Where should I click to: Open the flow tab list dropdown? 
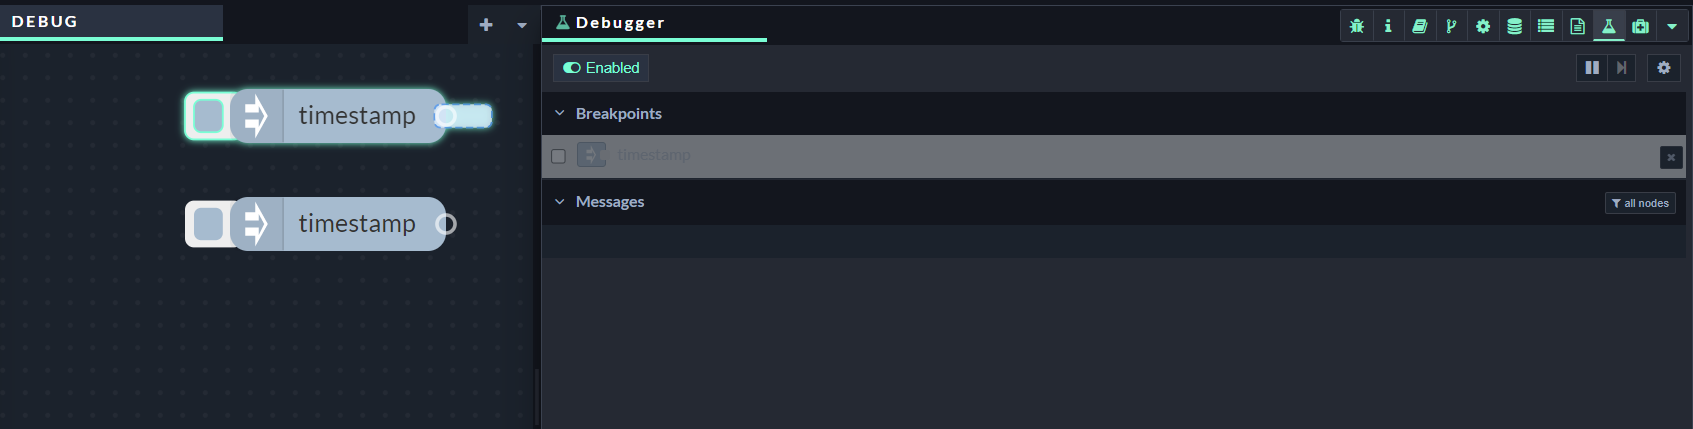pos(522,25)
